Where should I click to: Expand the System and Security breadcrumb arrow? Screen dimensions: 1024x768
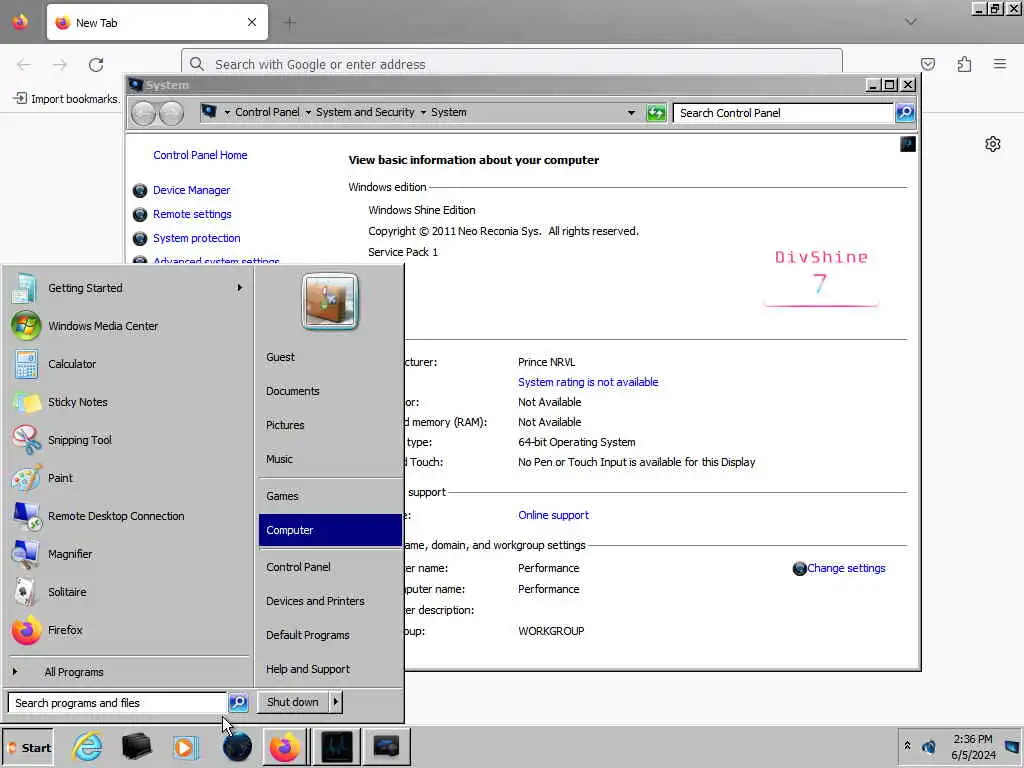point(423,112)
